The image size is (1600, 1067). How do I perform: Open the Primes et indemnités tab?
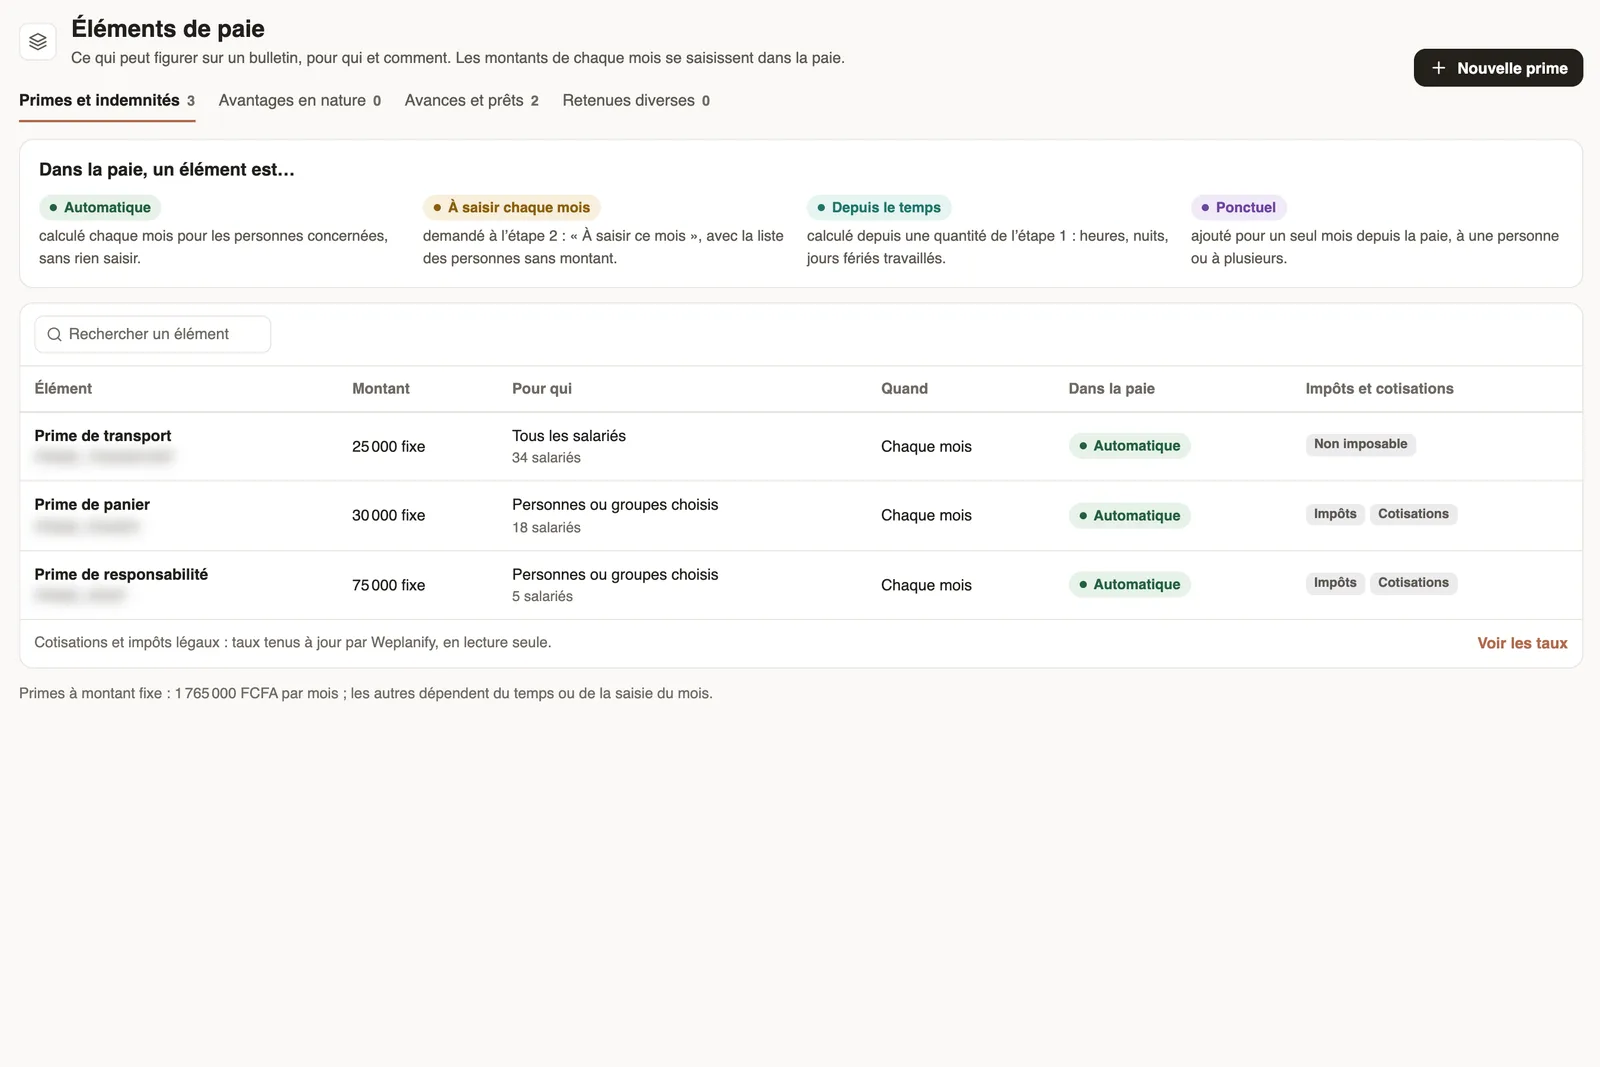(x=107, y=101)
